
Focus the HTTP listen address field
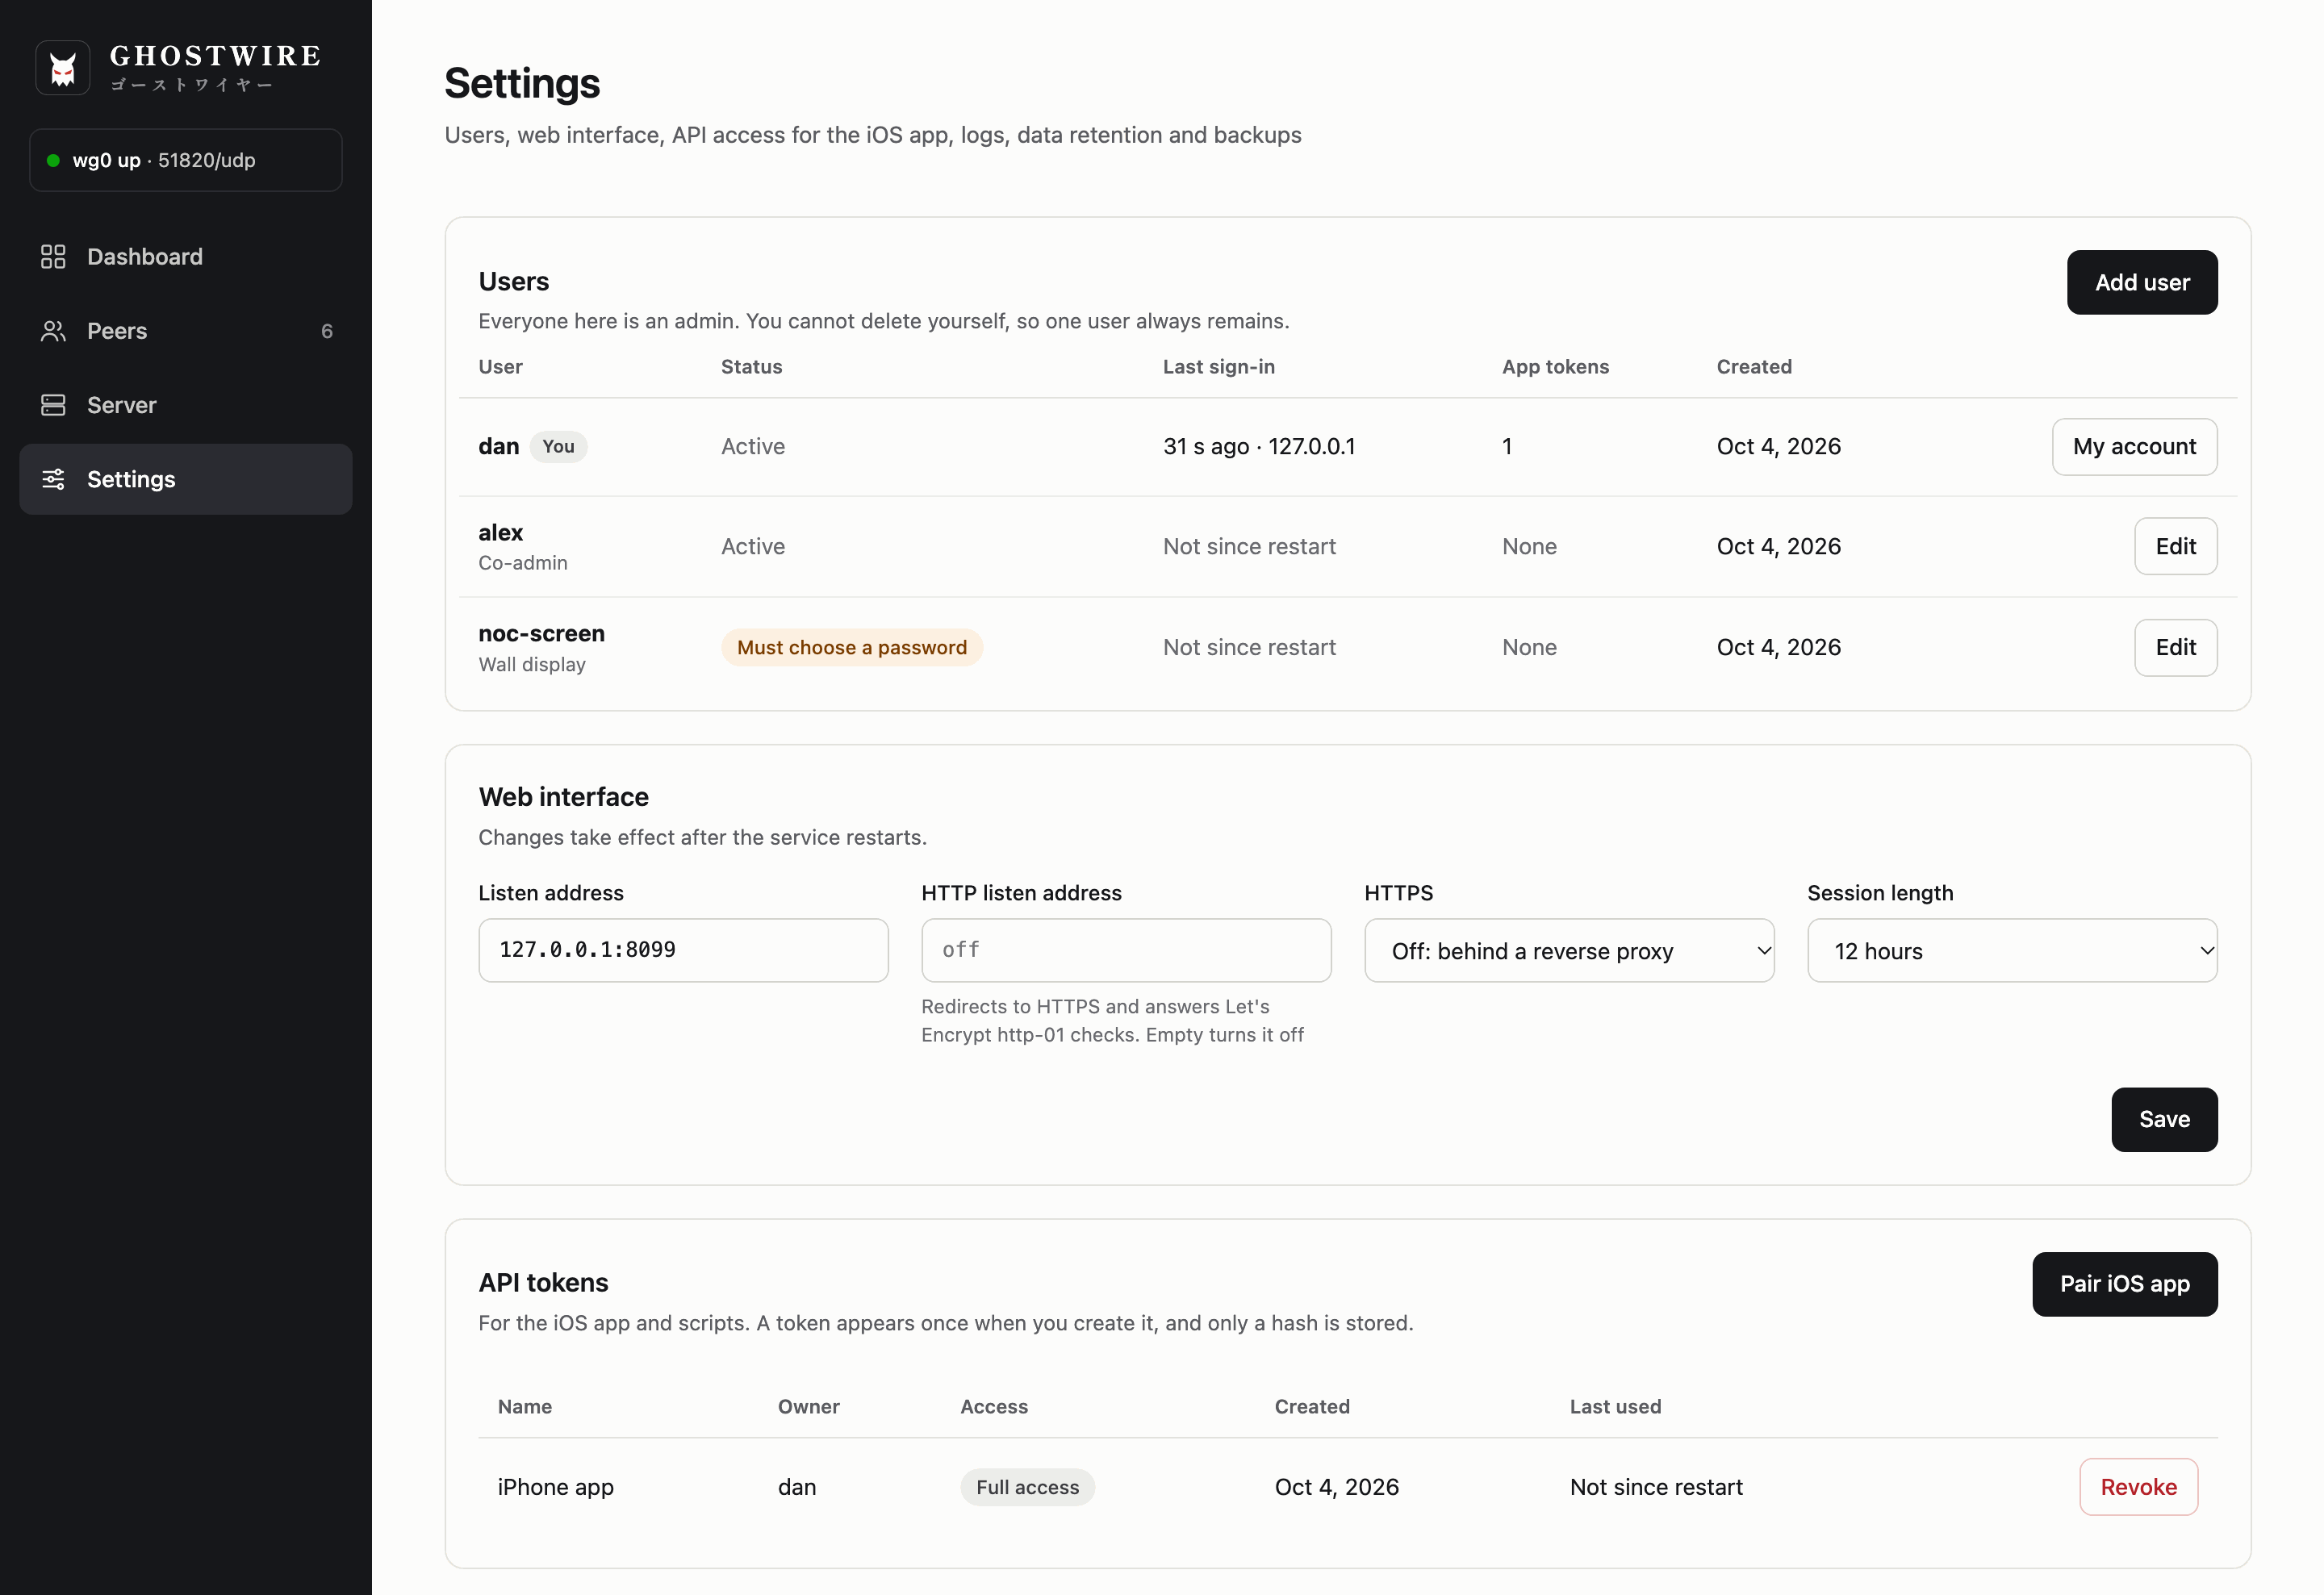click(x=1126, y=950)
